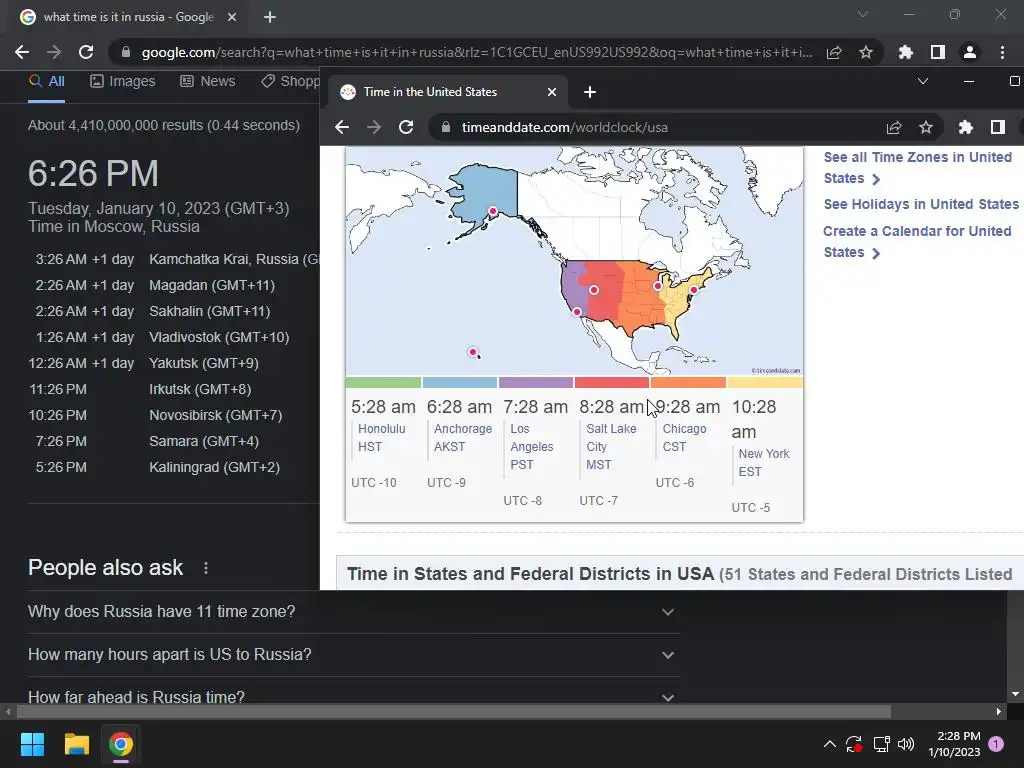Reload the timeanddate page
Viewport: 1024px width, 768px height.
tap(406, 127)
